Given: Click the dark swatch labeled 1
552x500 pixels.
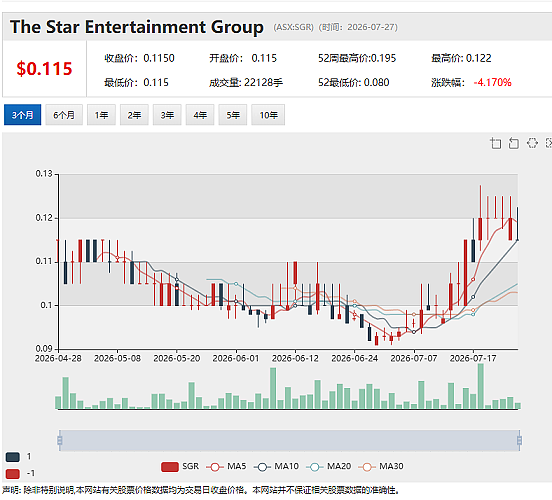Looking at the screenshot, I should click(13, 457).
